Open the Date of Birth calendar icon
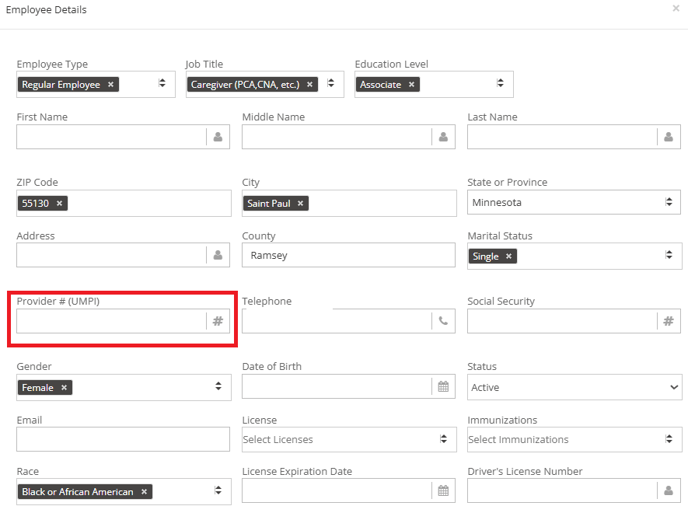This screenshot has width=688, height=520. (443, 387)
